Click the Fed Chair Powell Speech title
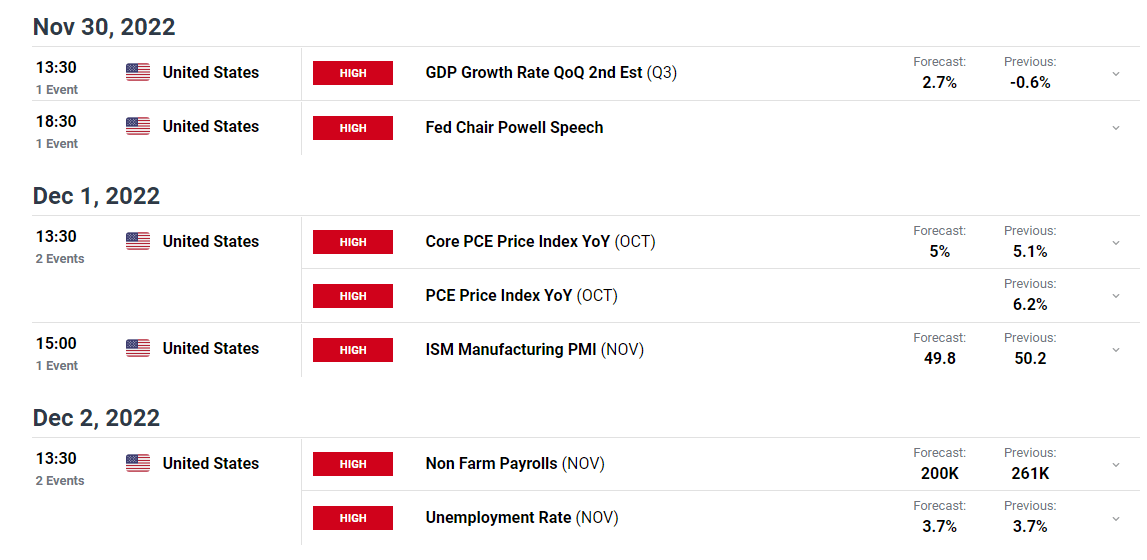1147x560 pixels. coord(514,128)
